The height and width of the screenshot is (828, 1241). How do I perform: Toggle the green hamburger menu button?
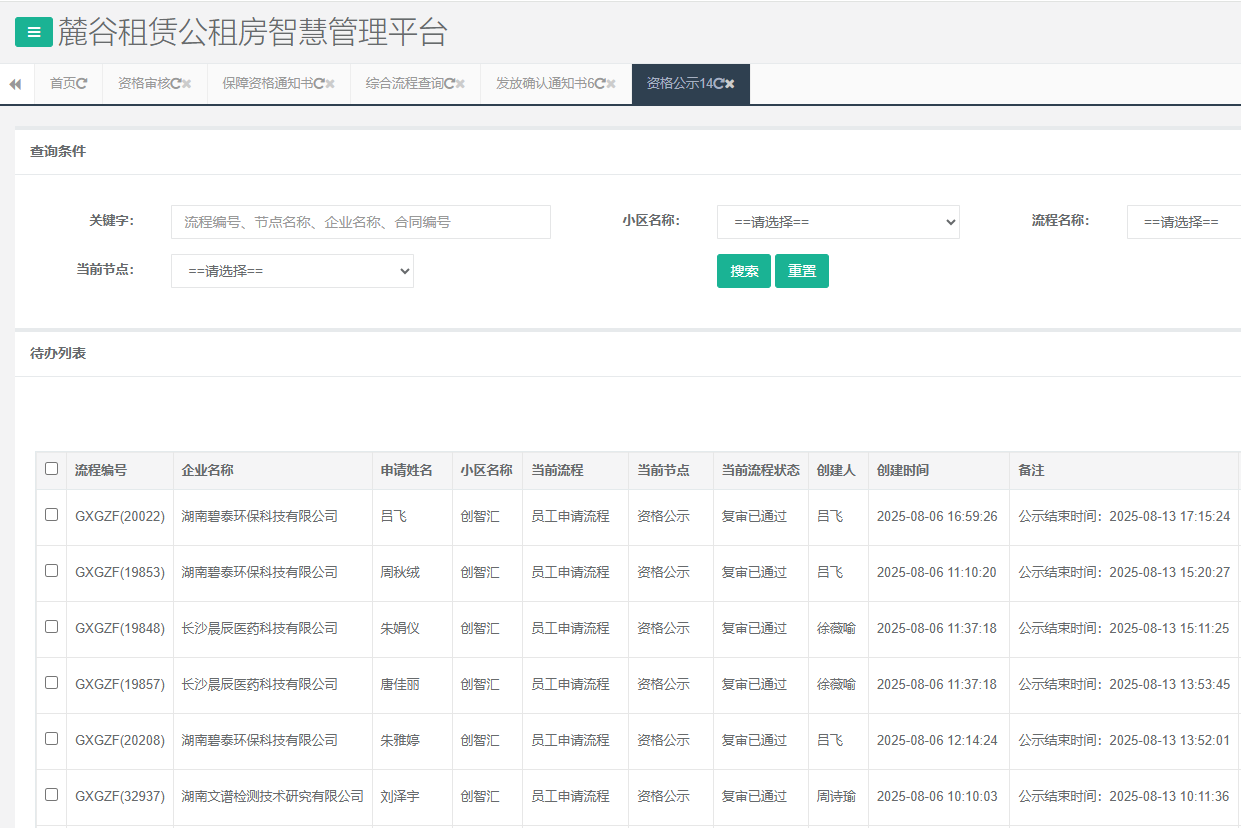pyautogui.click(x=34, y=32)
